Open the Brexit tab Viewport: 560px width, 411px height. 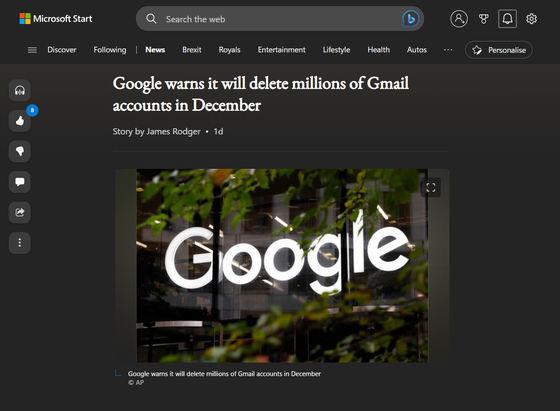pos(192,50)
